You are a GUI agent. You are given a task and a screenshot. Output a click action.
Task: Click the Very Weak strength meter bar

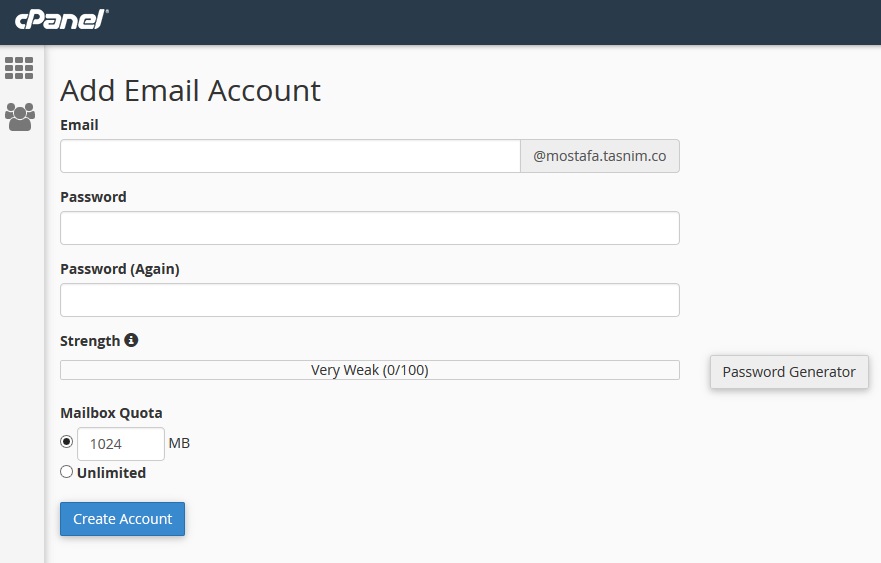[x=369, y=370]
